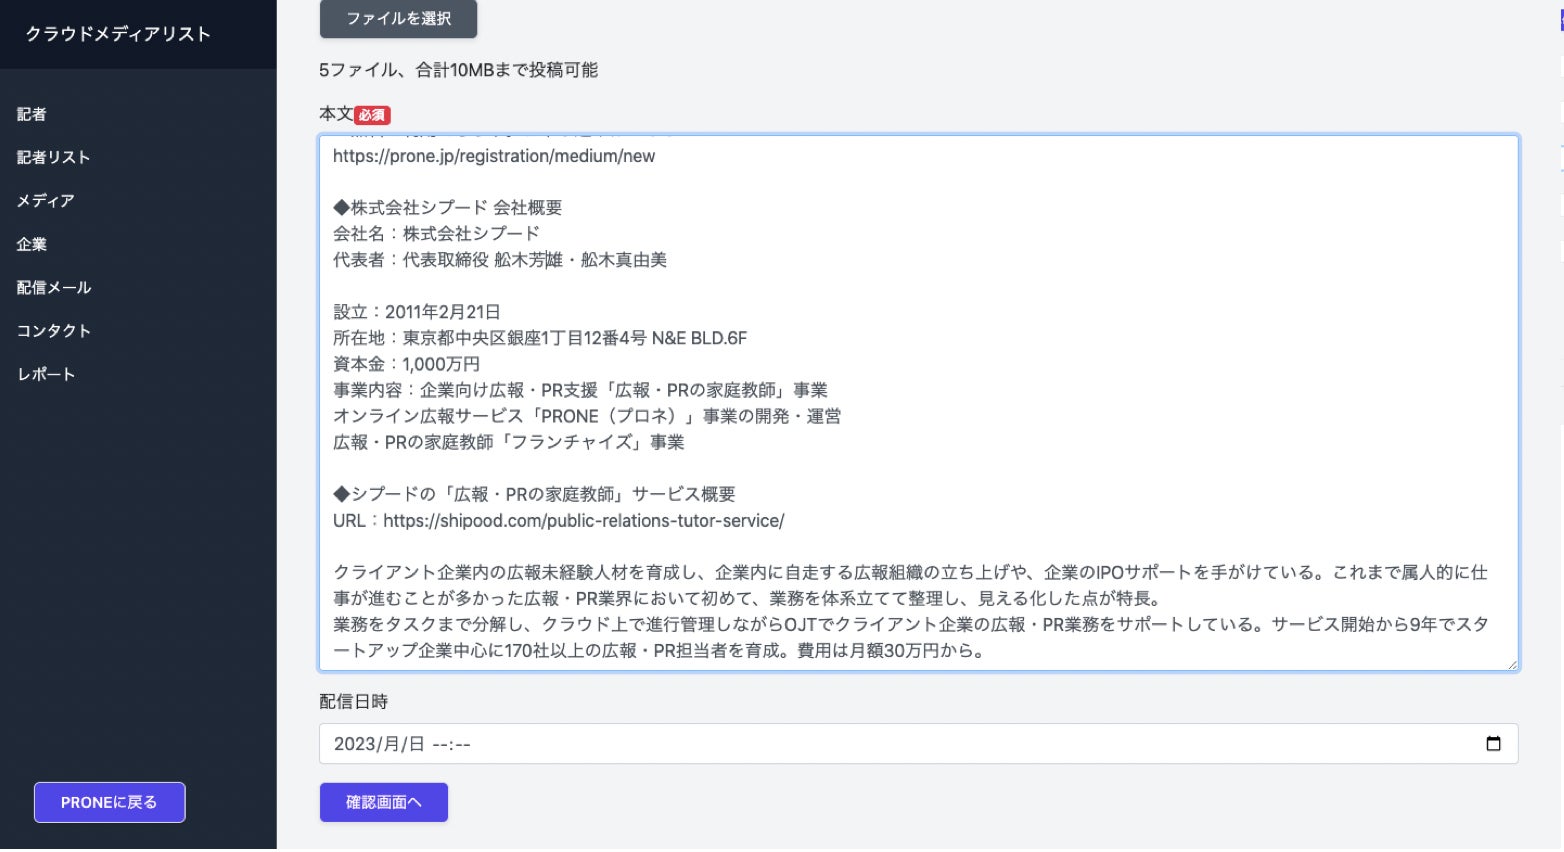Click the textarea resize handle
Screen dimensions: 1564x852
pyautogui.click(x=1512, y=664)
